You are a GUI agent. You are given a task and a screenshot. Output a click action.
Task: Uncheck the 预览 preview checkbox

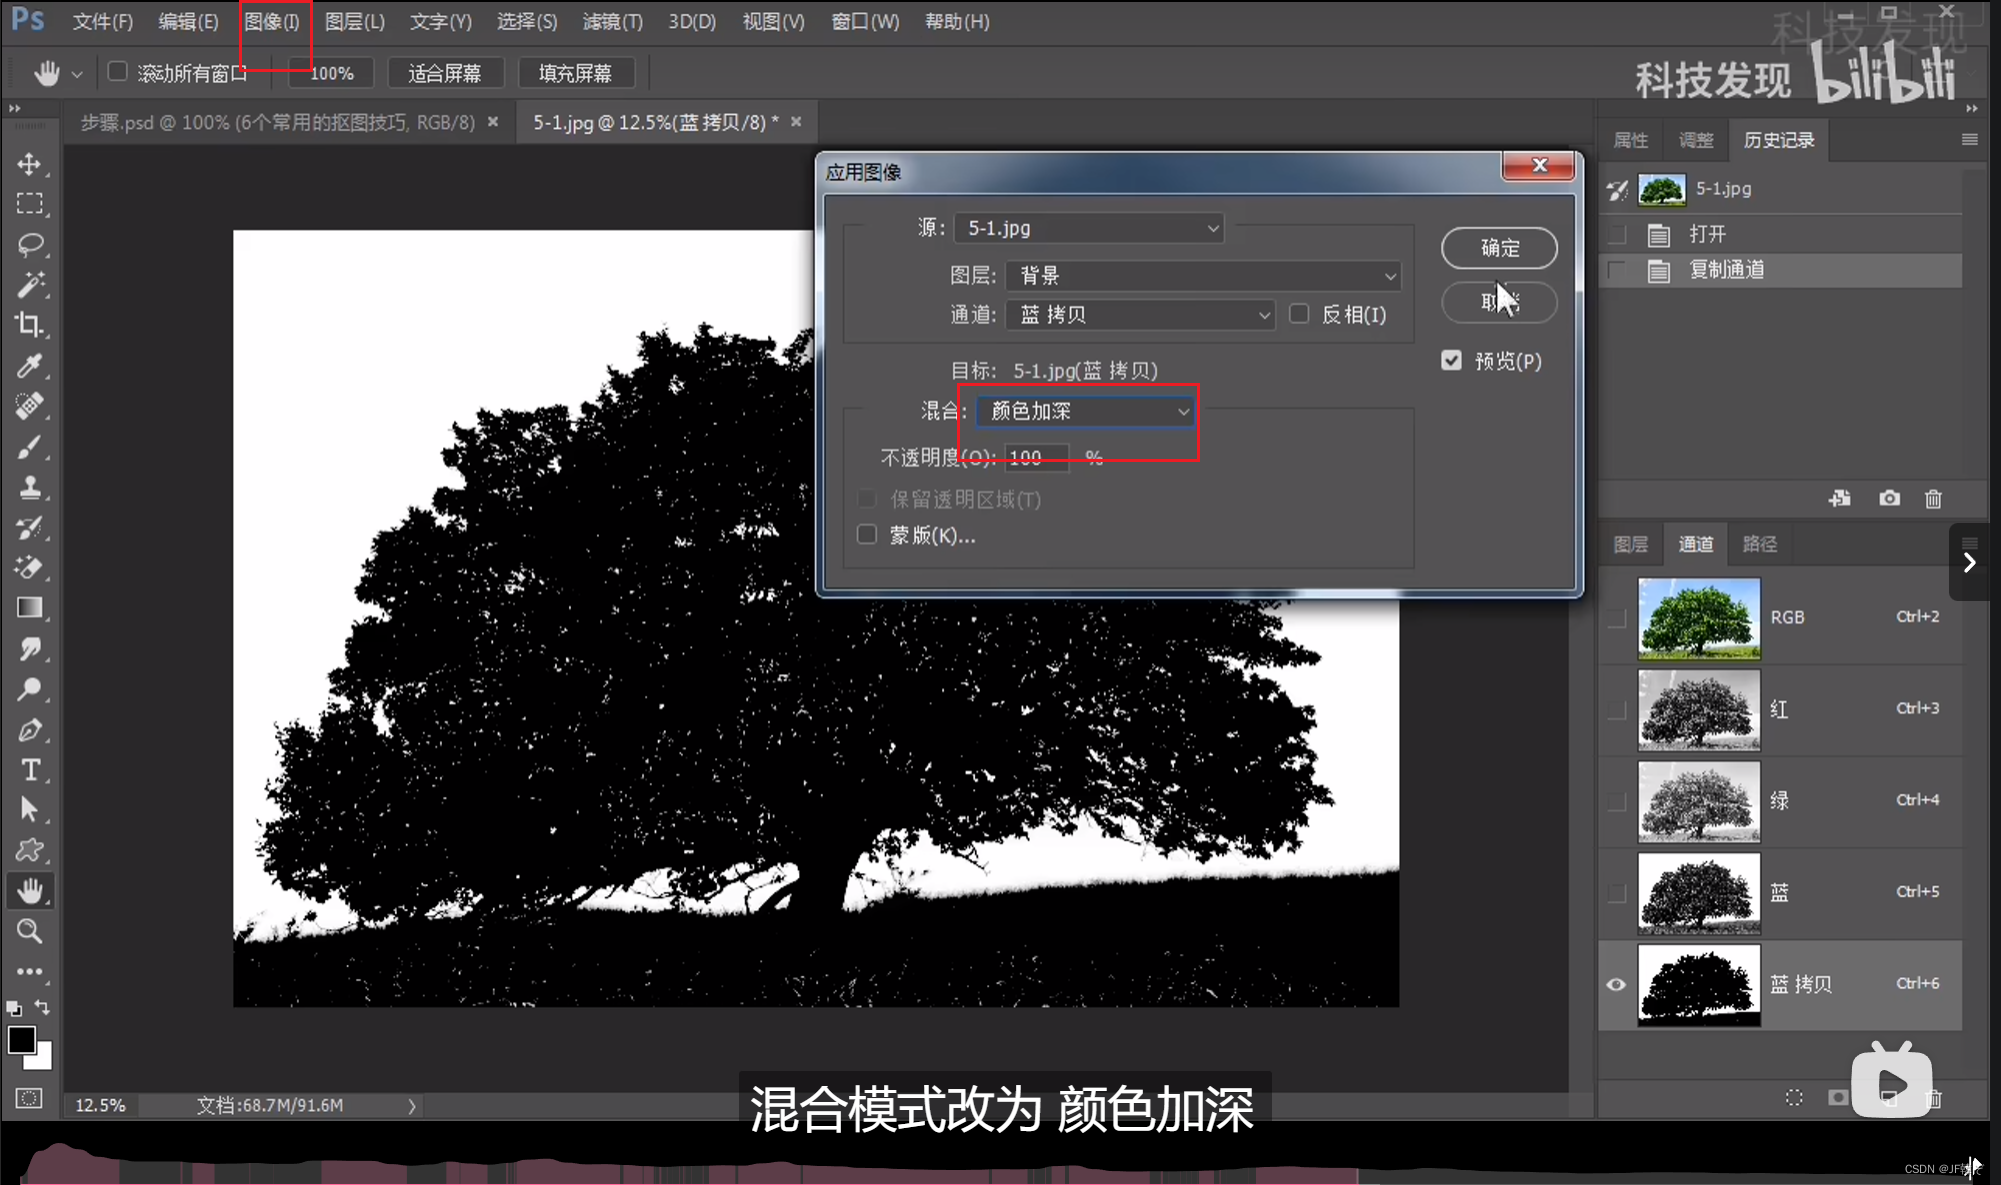pos(1452,360)
